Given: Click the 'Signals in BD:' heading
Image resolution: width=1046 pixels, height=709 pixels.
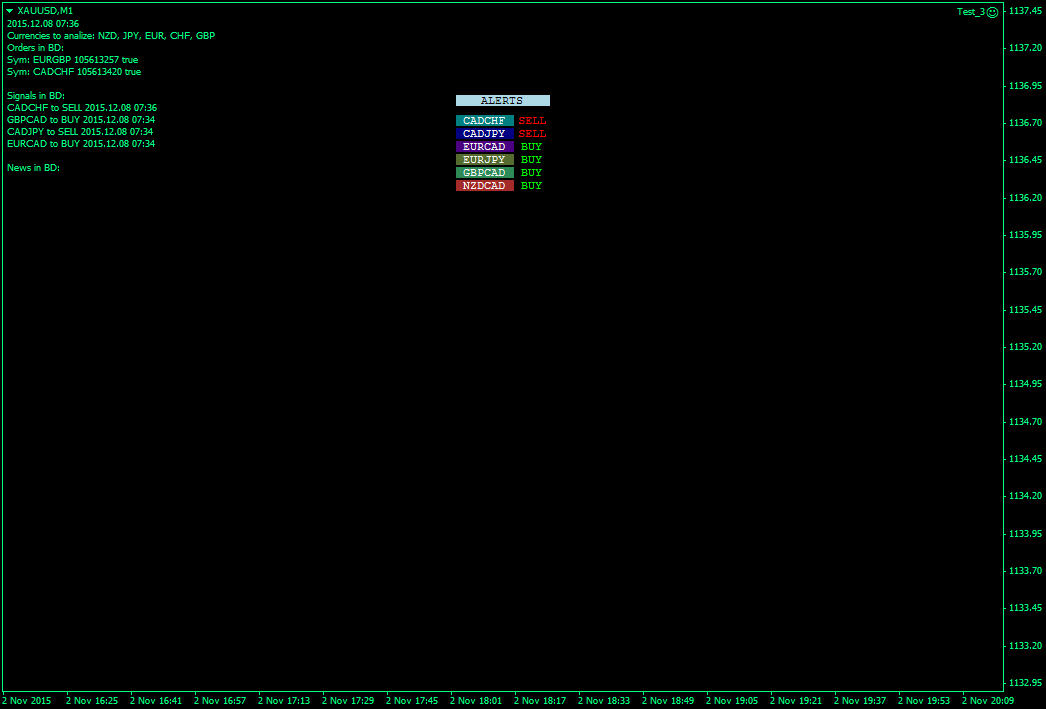Looking at the screenshot, I should (35, 95).
